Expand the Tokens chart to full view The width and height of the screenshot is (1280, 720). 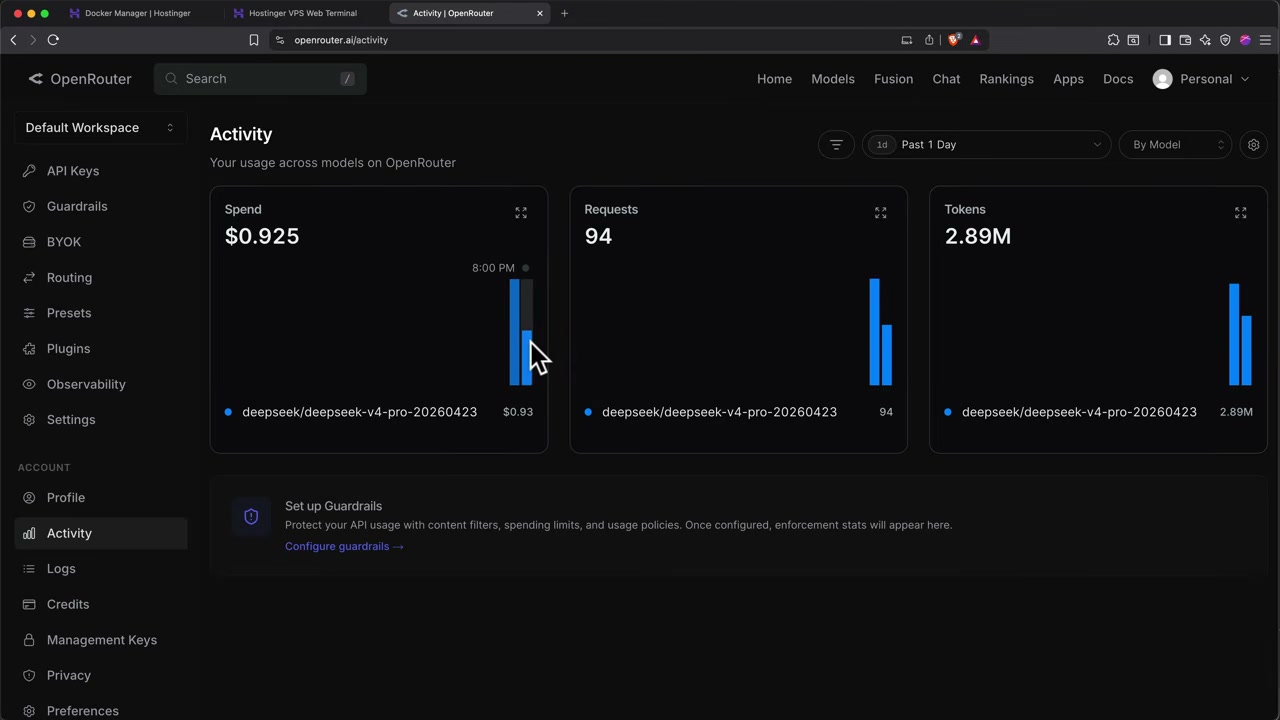coord(1241,213)
